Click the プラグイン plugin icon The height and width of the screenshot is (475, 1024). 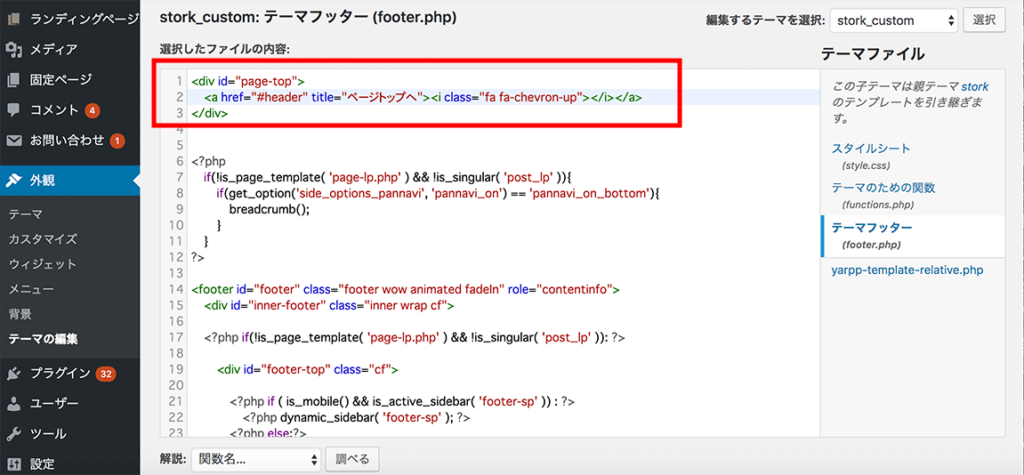pos(14,374)
